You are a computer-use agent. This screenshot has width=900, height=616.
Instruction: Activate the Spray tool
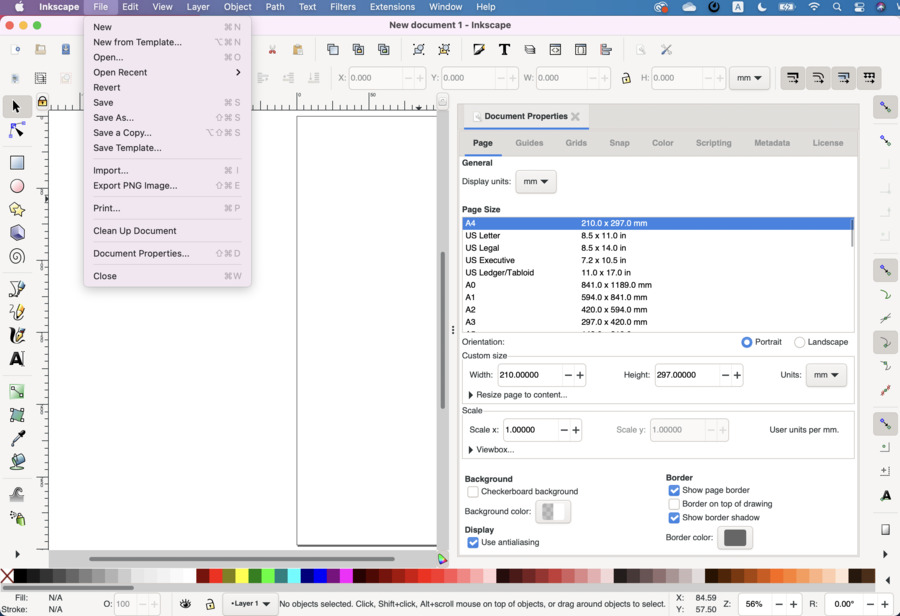coord(17,518)
